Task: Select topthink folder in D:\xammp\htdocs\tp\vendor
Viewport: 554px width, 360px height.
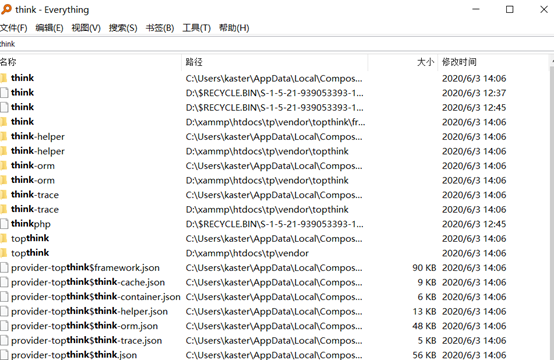Action: 30,253
